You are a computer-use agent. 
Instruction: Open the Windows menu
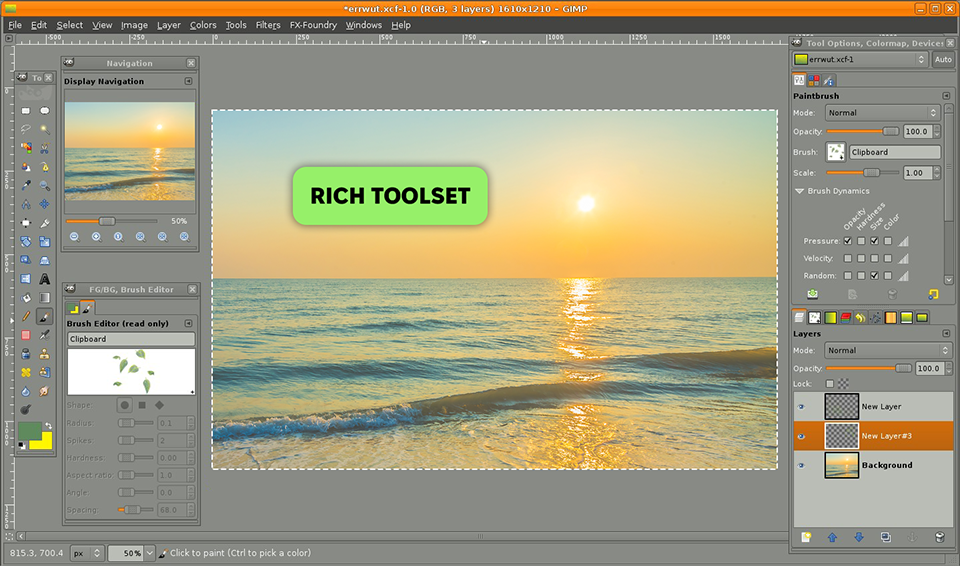click(364, 25)
